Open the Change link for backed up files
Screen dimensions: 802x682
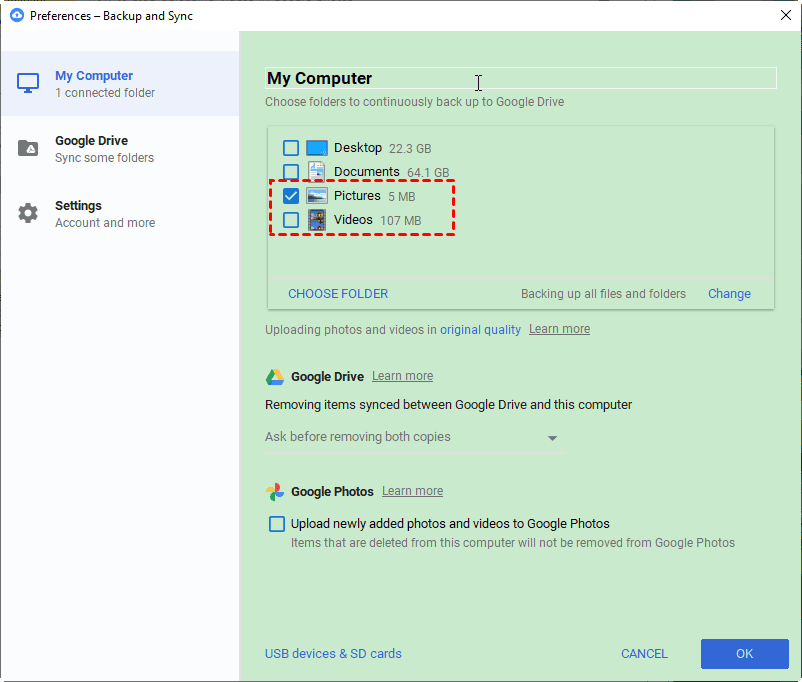pyautogui.click(x=729, y=293)
